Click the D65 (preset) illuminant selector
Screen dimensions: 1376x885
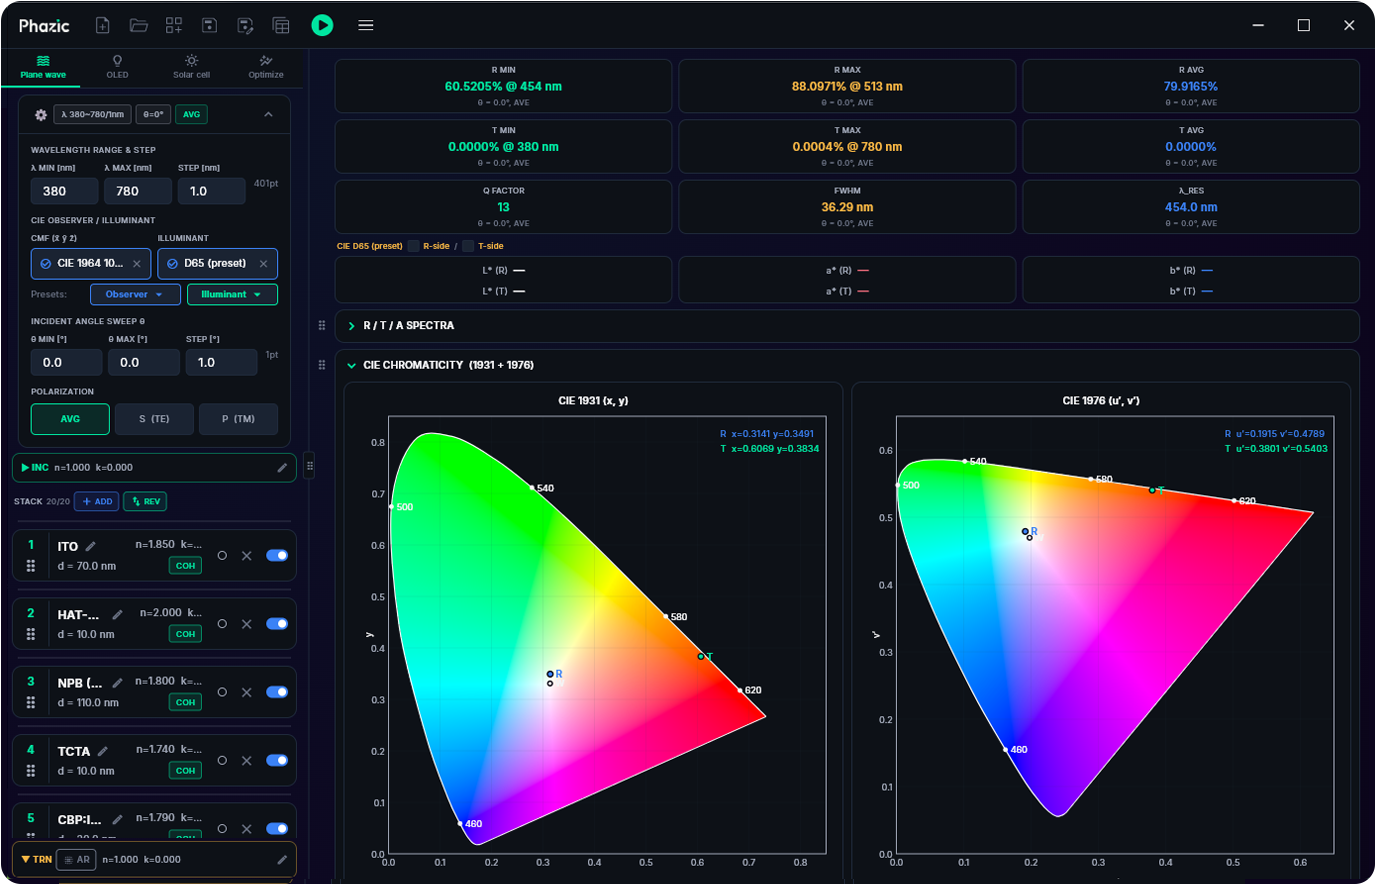click(x=218, y=264)
